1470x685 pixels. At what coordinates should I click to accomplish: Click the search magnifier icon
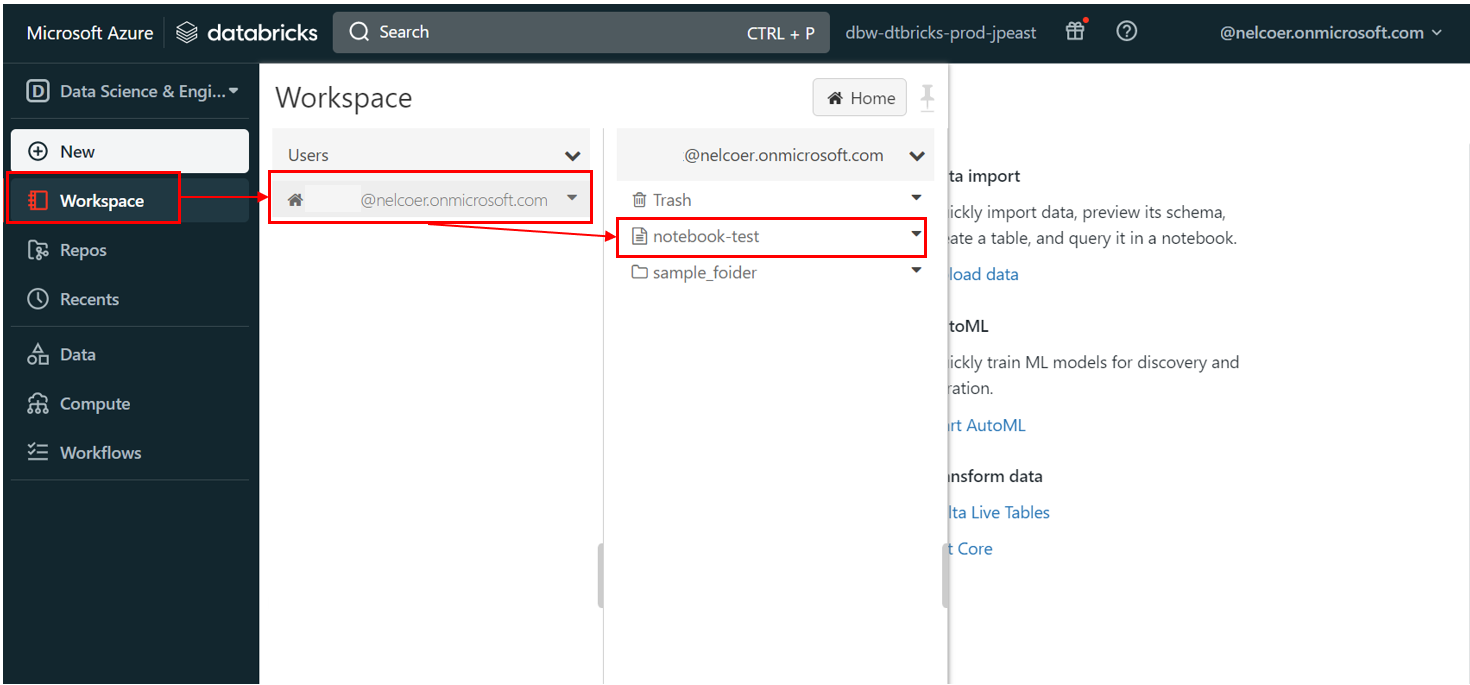click(x=359, y=32)
